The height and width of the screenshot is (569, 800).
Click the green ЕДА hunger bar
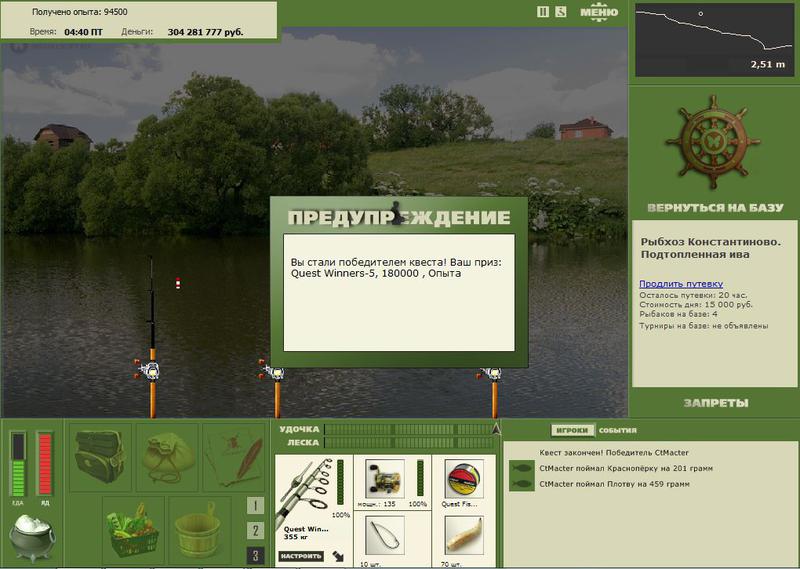(x=18, y=464)
